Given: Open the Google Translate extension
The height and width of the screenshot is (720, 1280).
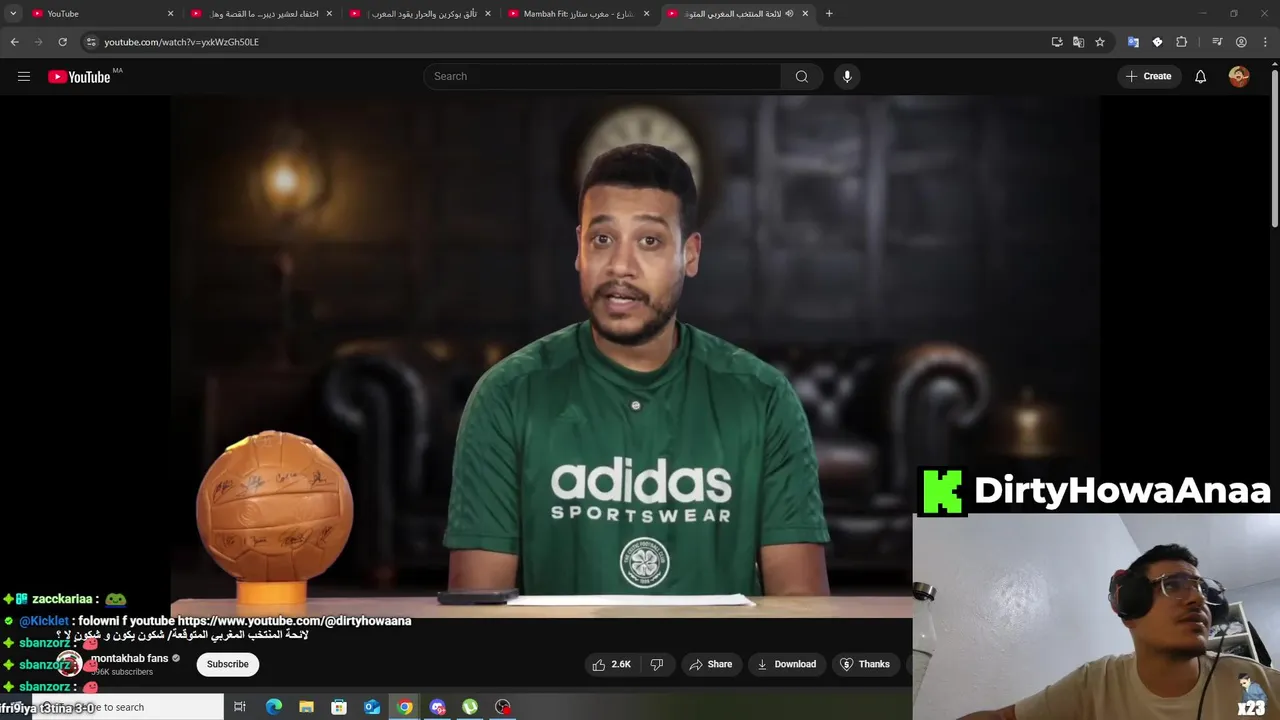Looking at the screenshot, I should click(x=1133, y=42).
